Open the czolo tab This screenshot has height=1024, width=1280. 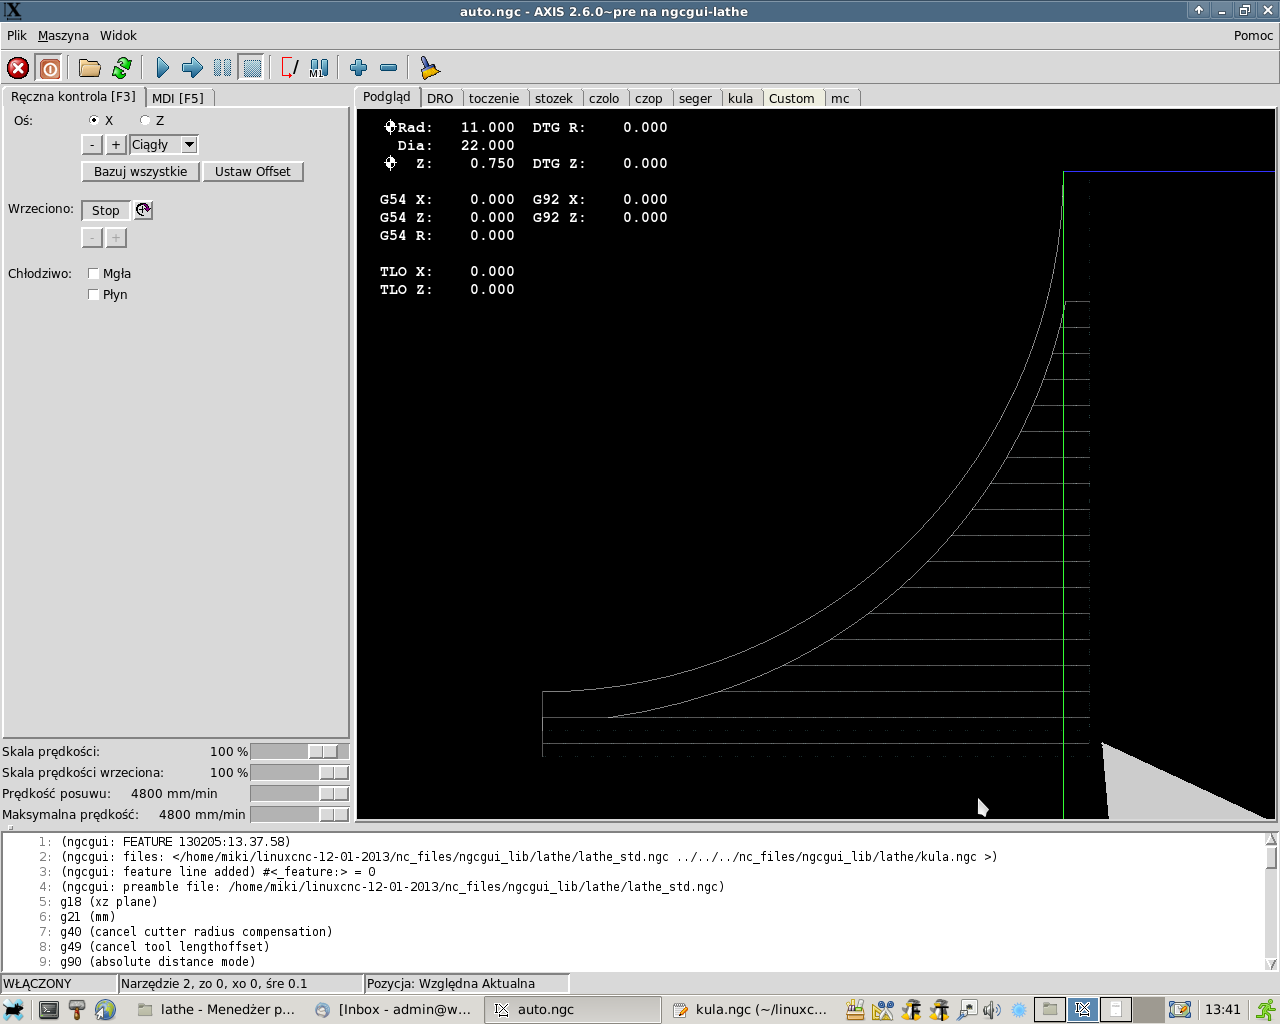[604, 98]
